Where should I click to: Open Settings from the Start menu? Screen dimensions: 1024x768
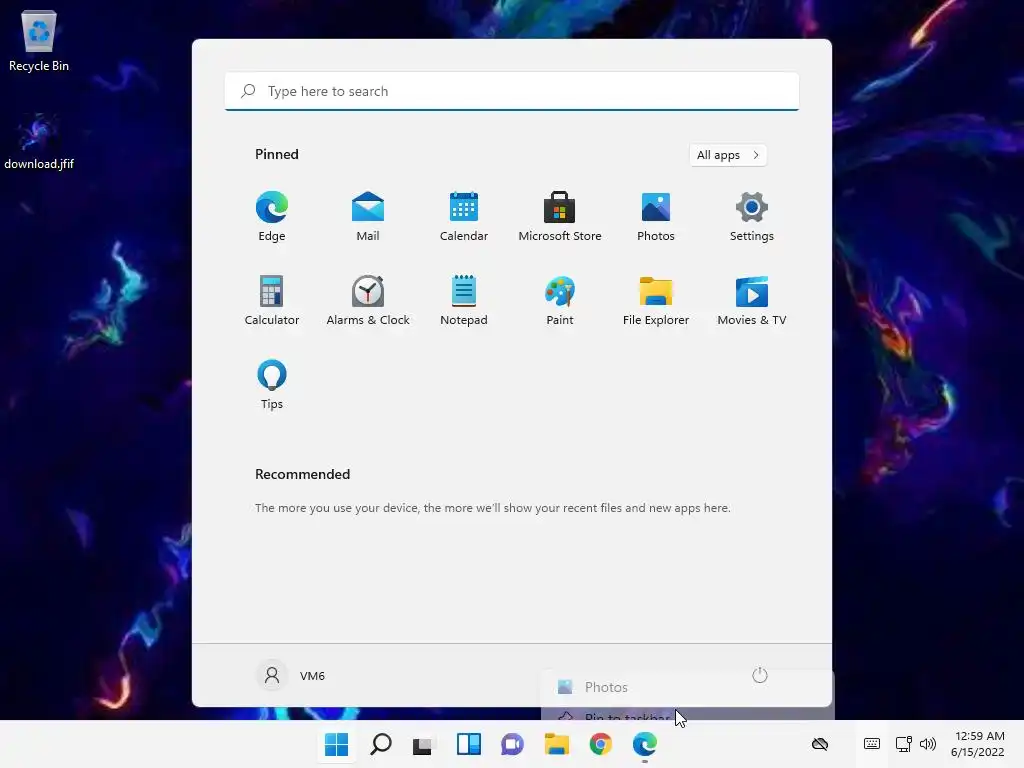tap(752, 216)
